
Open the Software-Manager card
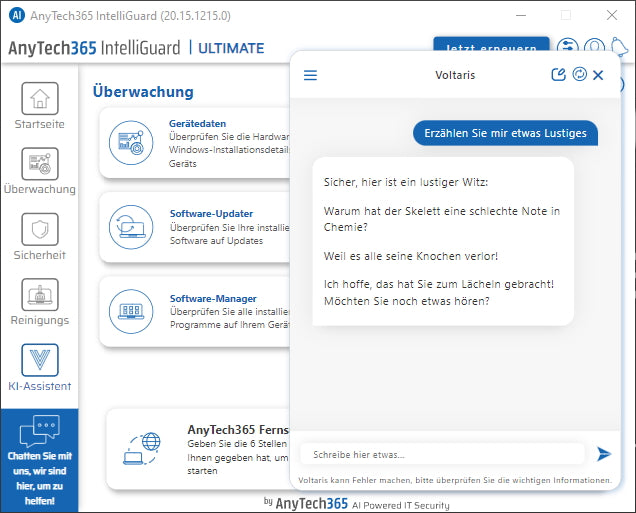coord(195,311)
